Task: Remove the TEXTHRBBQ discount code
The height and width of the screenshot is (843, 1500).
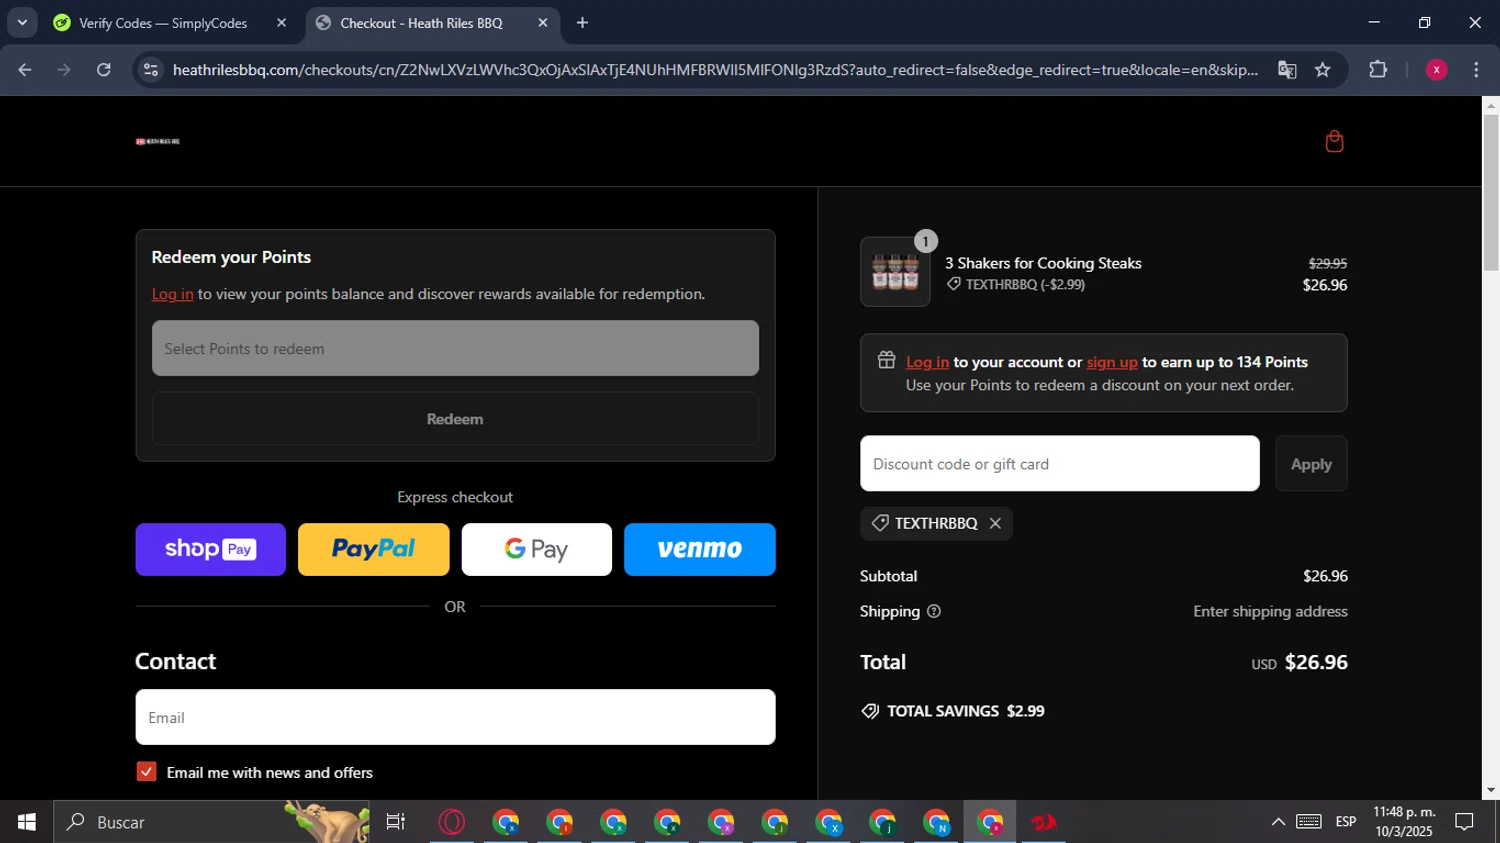Action: (995, 523)
